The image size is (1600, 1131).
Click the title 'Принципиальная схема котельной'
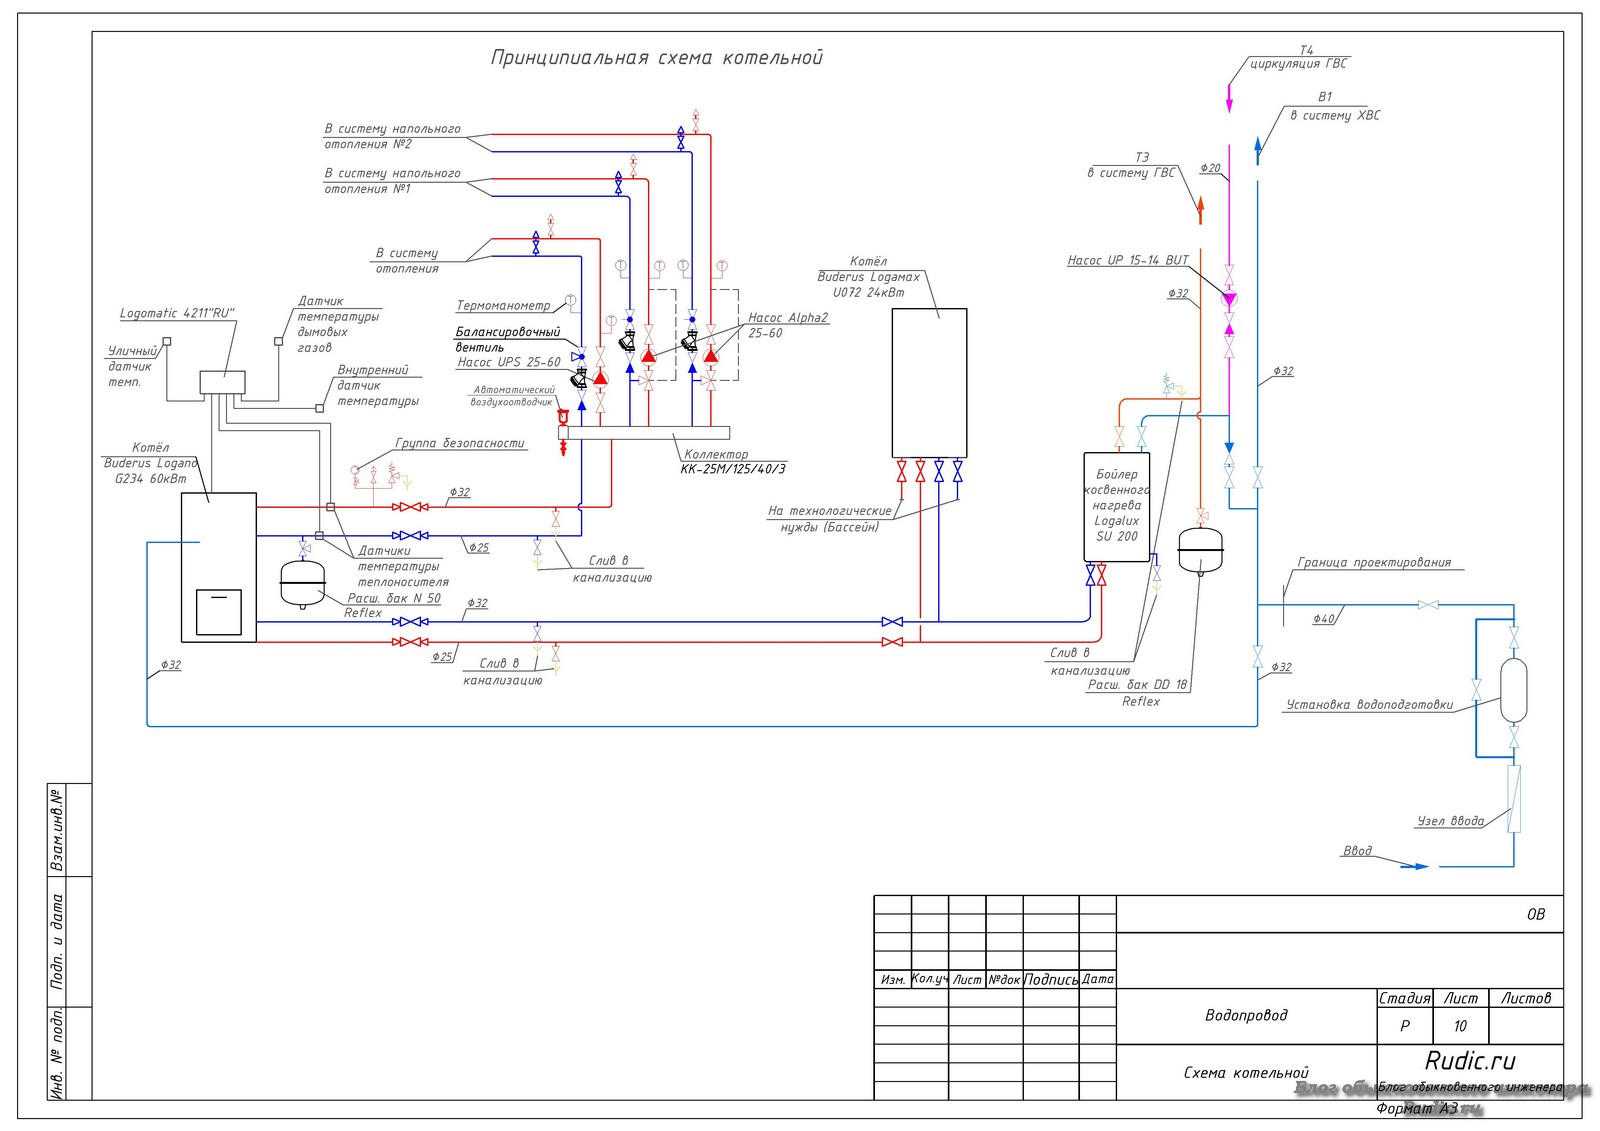pos(657,58)
